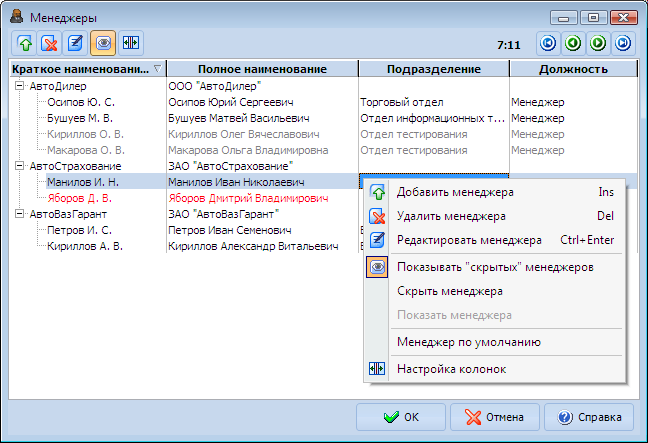Viewport: 648px width, 443px height.
Task: Toggle 'Показывать "скрытых" менеджеров' in context menu
Action: pos(495,267)
